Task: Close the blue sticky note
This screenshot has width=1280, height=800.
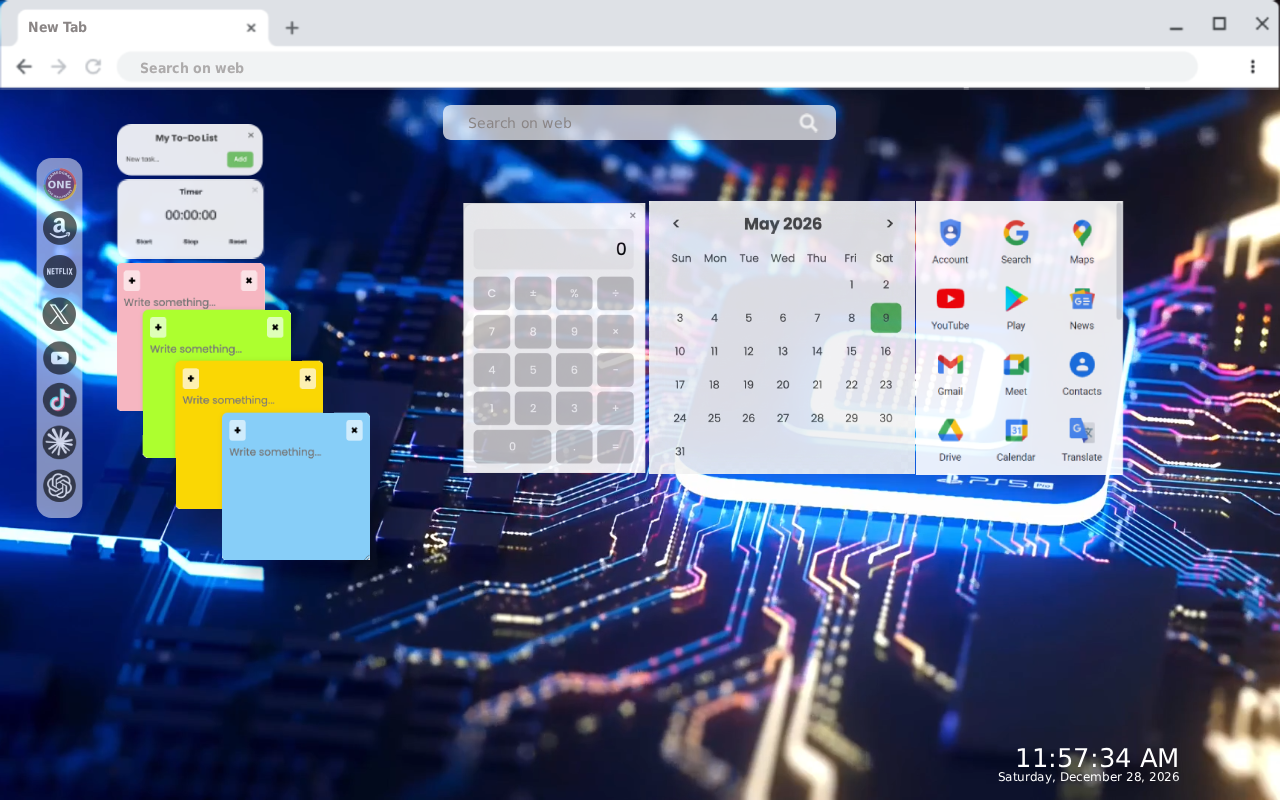Action: click(x=354, y=431)
